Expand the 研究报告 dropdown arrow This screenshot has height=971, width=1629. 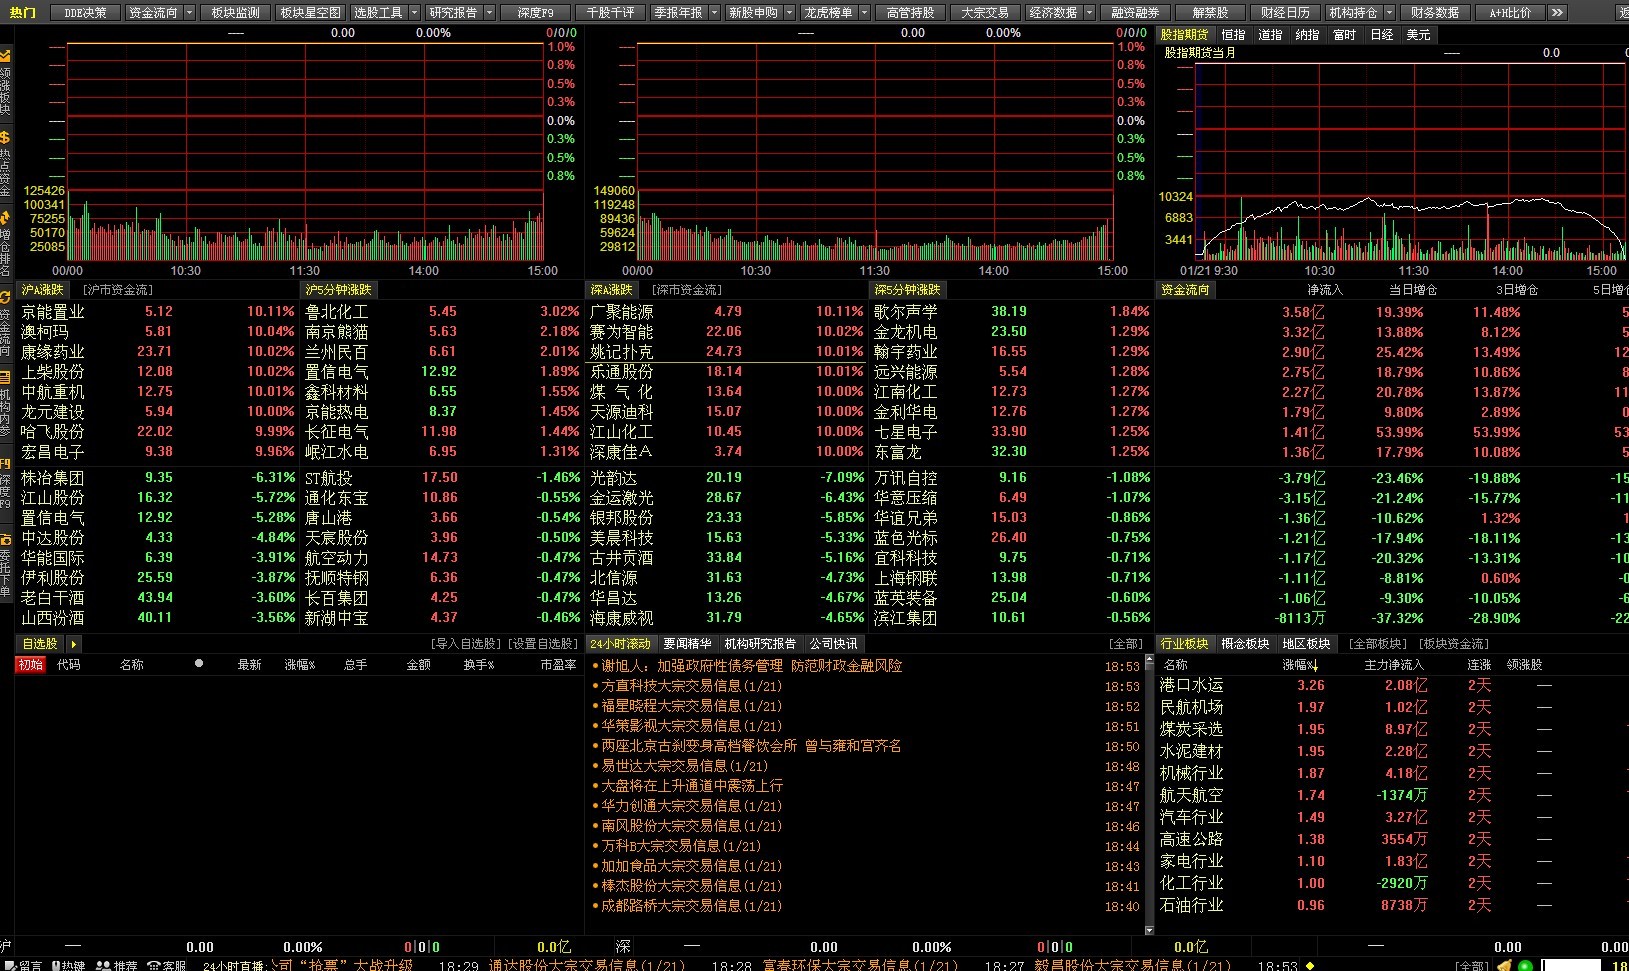click(489, 12)
